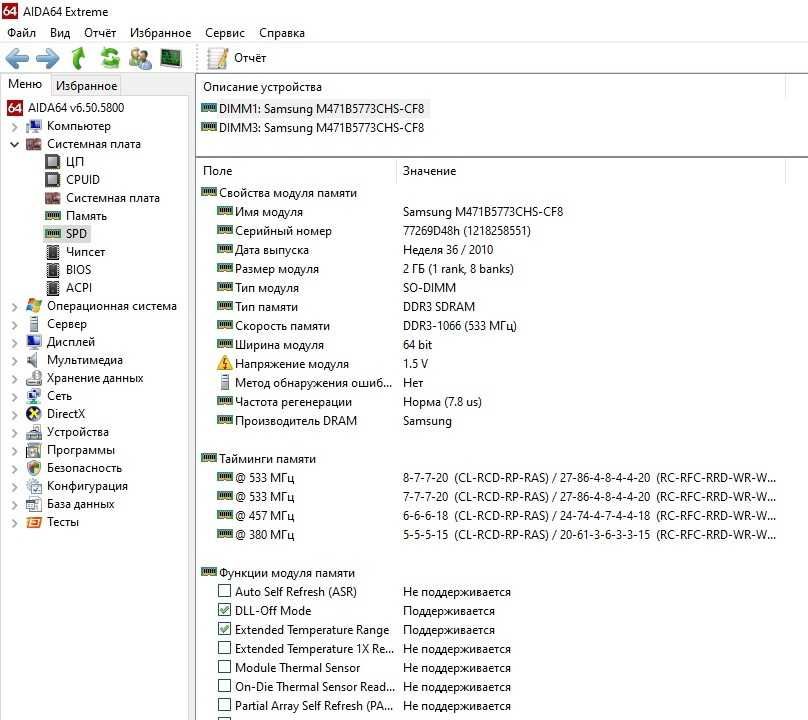The image size is (808, 720).
Task: Click the Поле column header
Action: [x=296, y=171]
